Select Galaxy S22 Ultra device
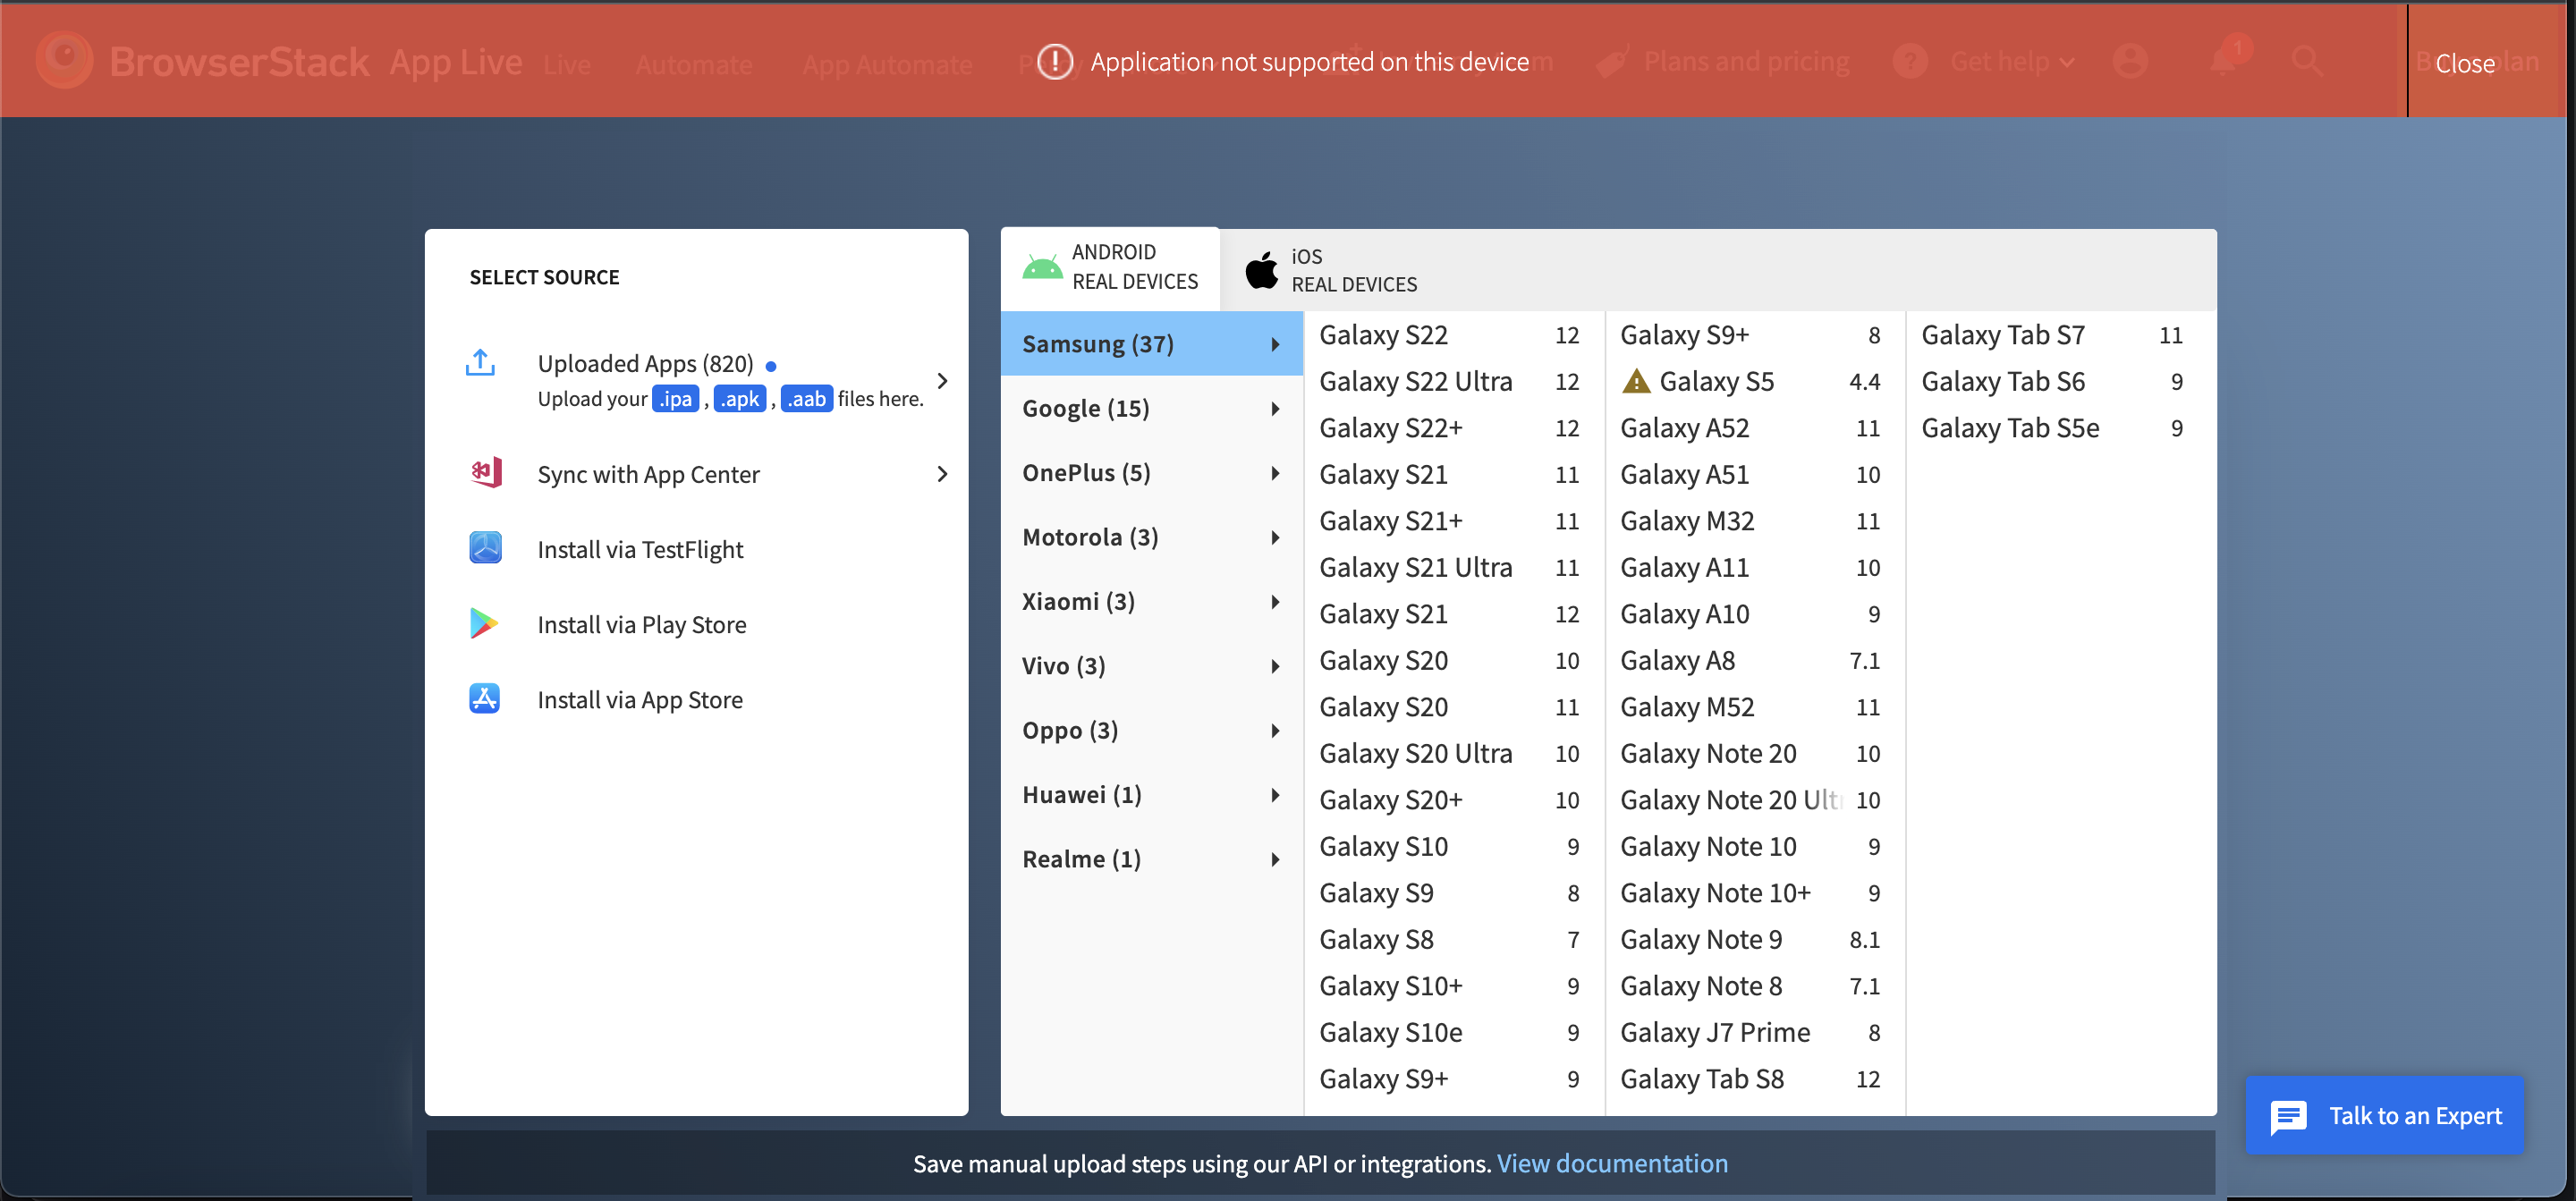Viewport: 2576px width, 1201px height. (1415, 381)
